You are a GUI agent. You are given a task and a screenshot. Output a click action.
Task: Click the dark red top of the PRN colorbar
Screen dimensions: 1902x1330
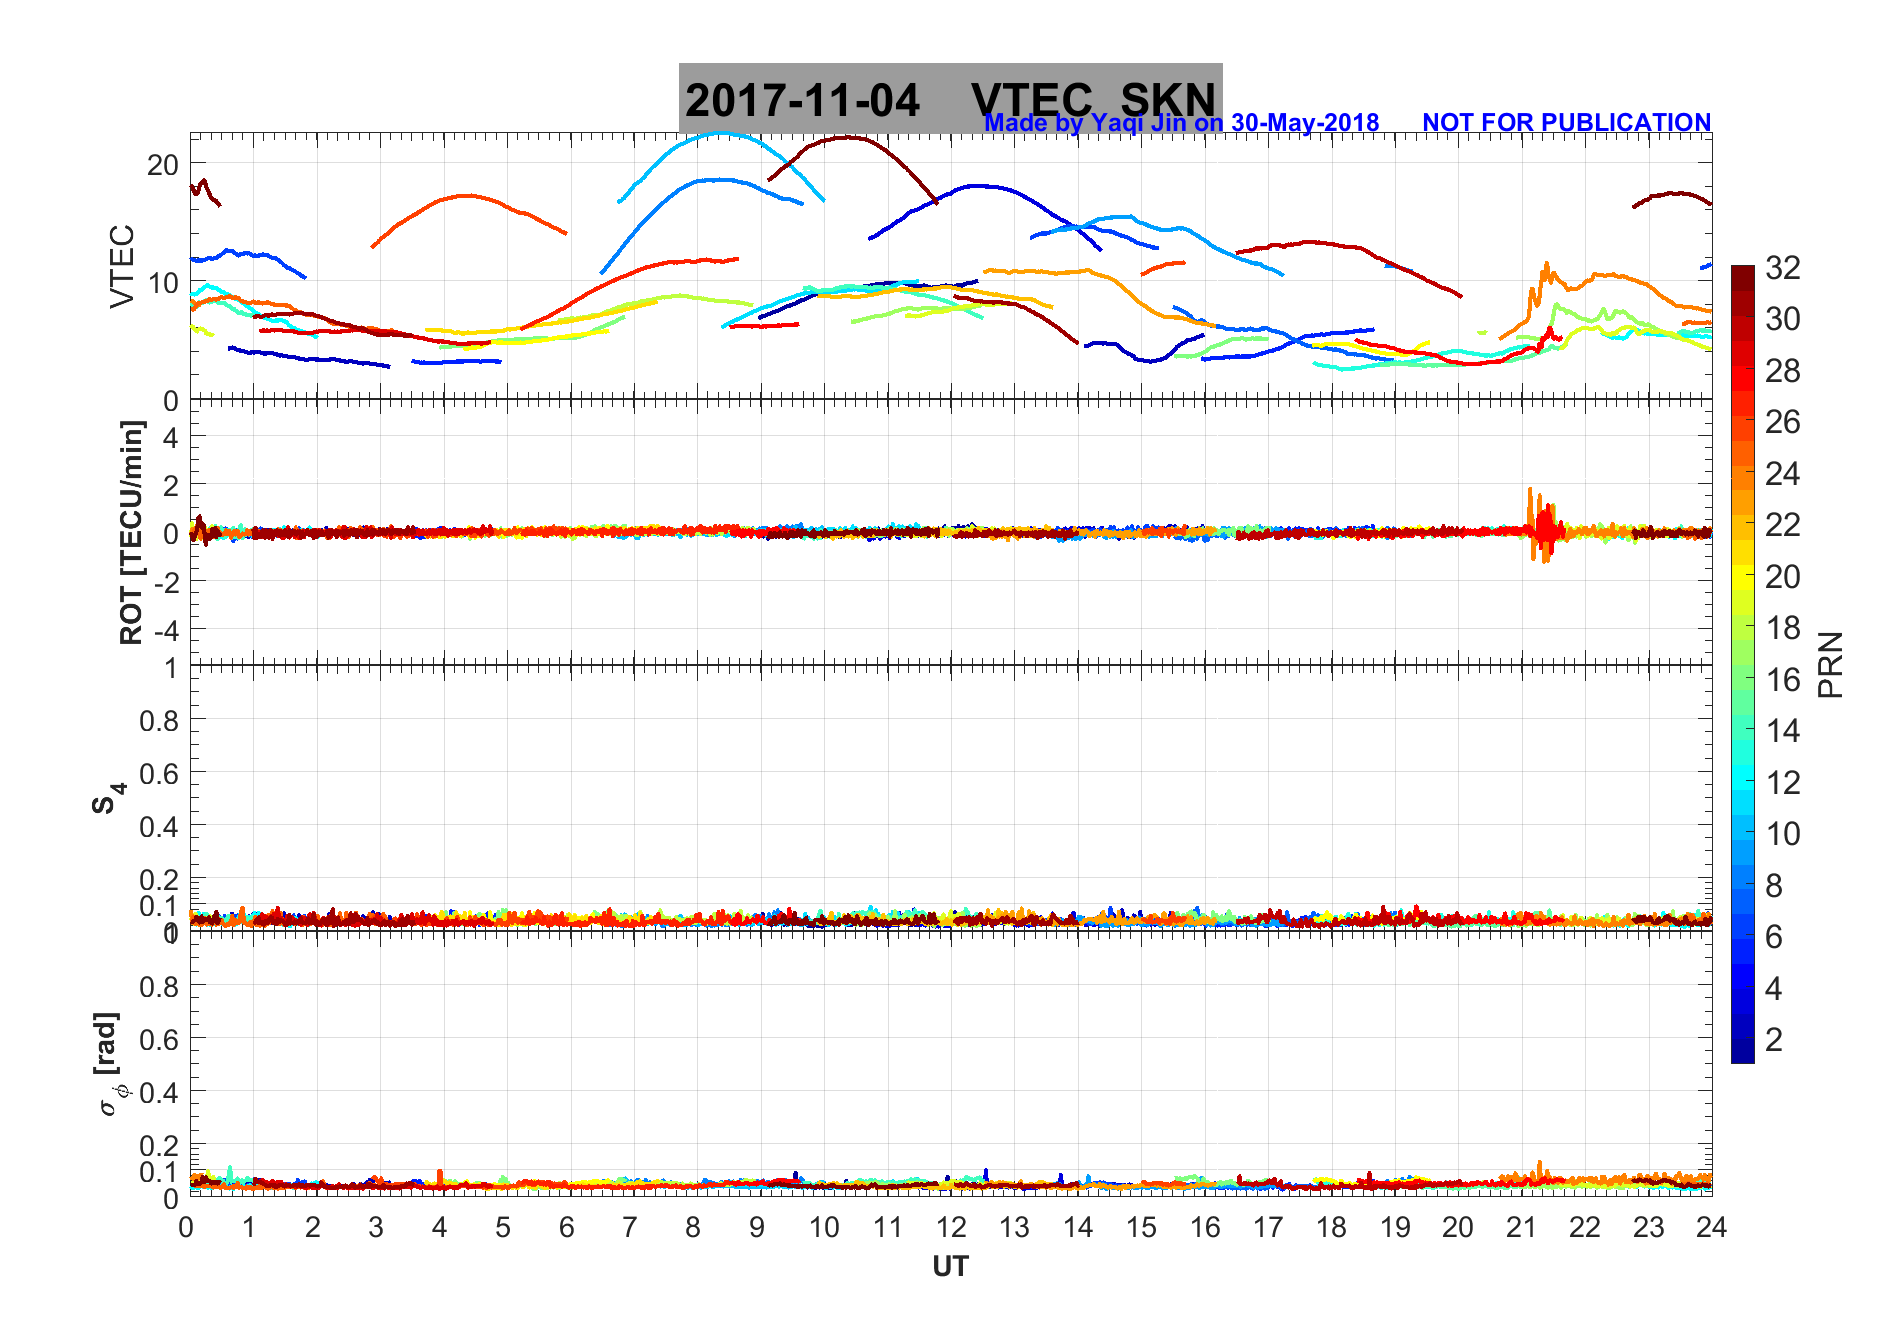[1742, 280]
